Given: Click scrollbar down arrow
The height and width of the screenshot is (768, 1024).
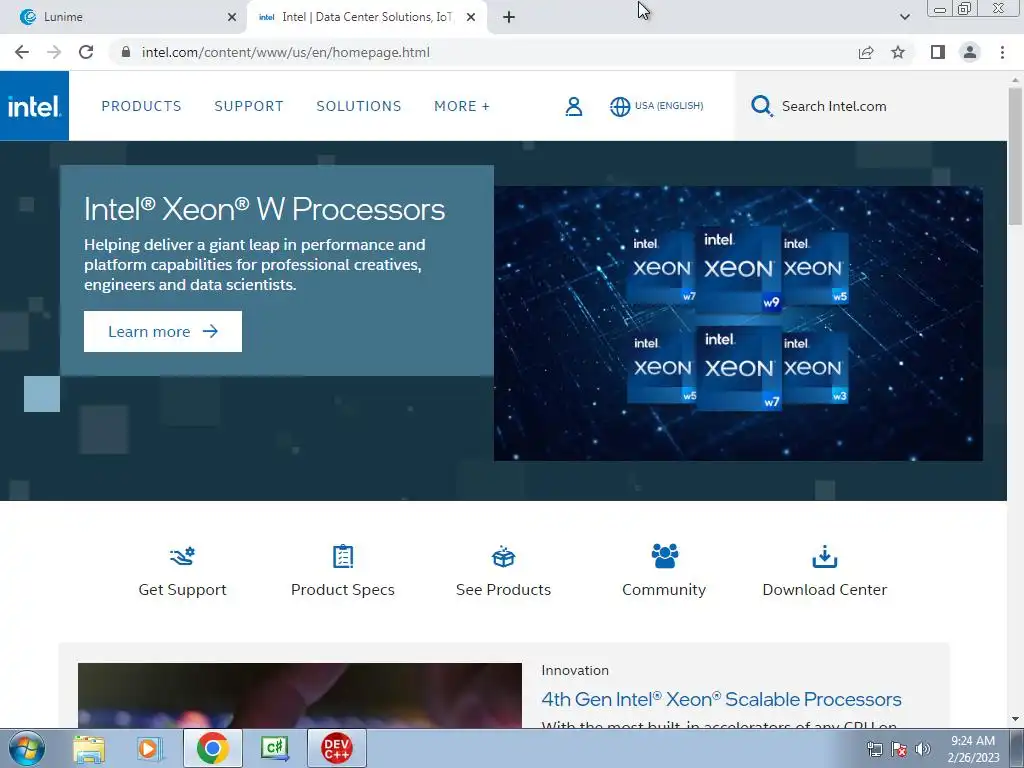Looking at the screenshot, I should click(1015, 719).
